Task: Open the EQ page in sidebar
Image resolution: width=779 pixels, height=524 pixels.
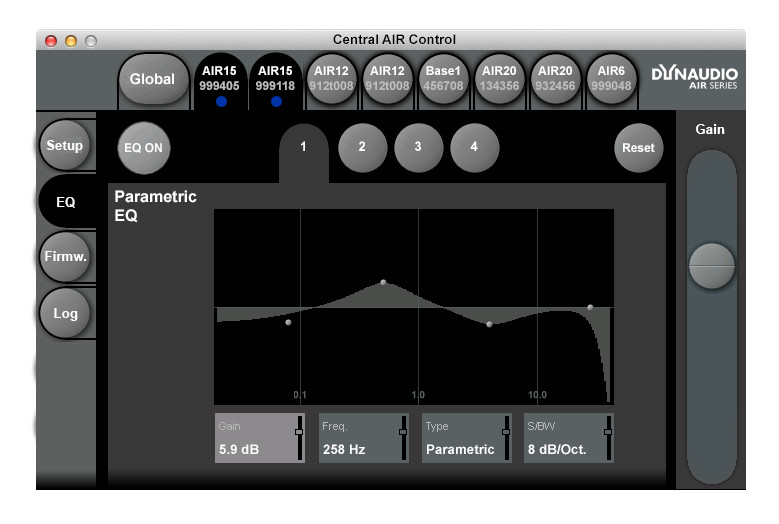Action: pyautogui.click(x=66, y=202)
